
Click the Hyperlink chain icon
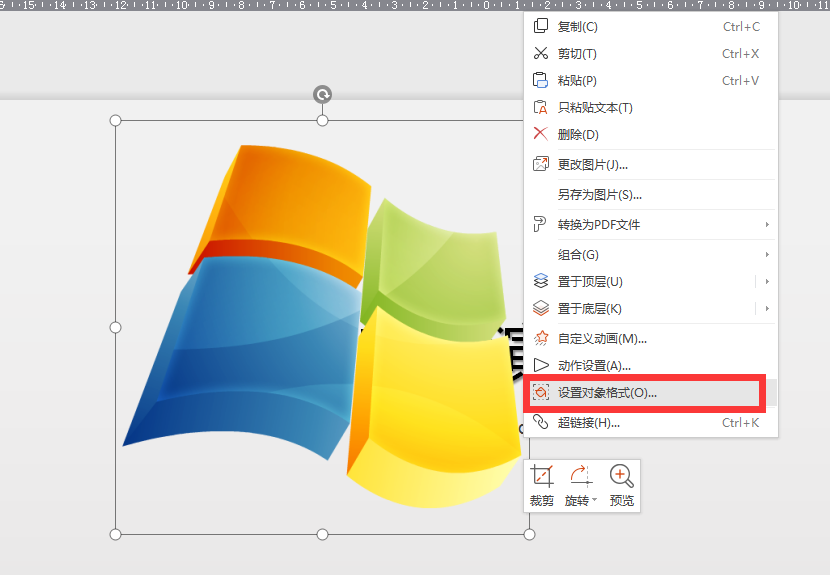click(x=540, y=422)
